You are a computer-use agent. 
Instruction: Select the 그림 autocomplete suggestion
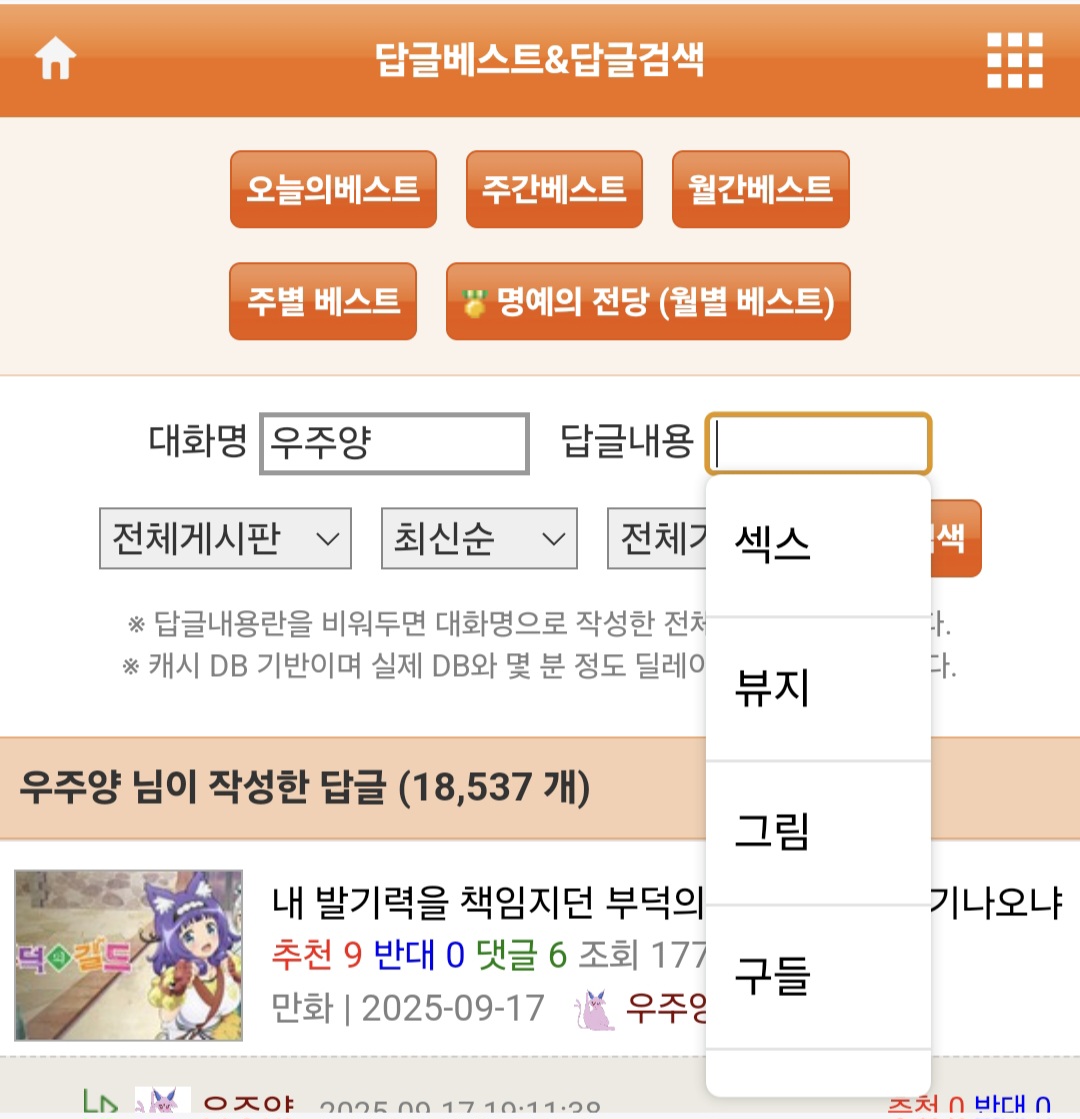[x=818, y=833]
